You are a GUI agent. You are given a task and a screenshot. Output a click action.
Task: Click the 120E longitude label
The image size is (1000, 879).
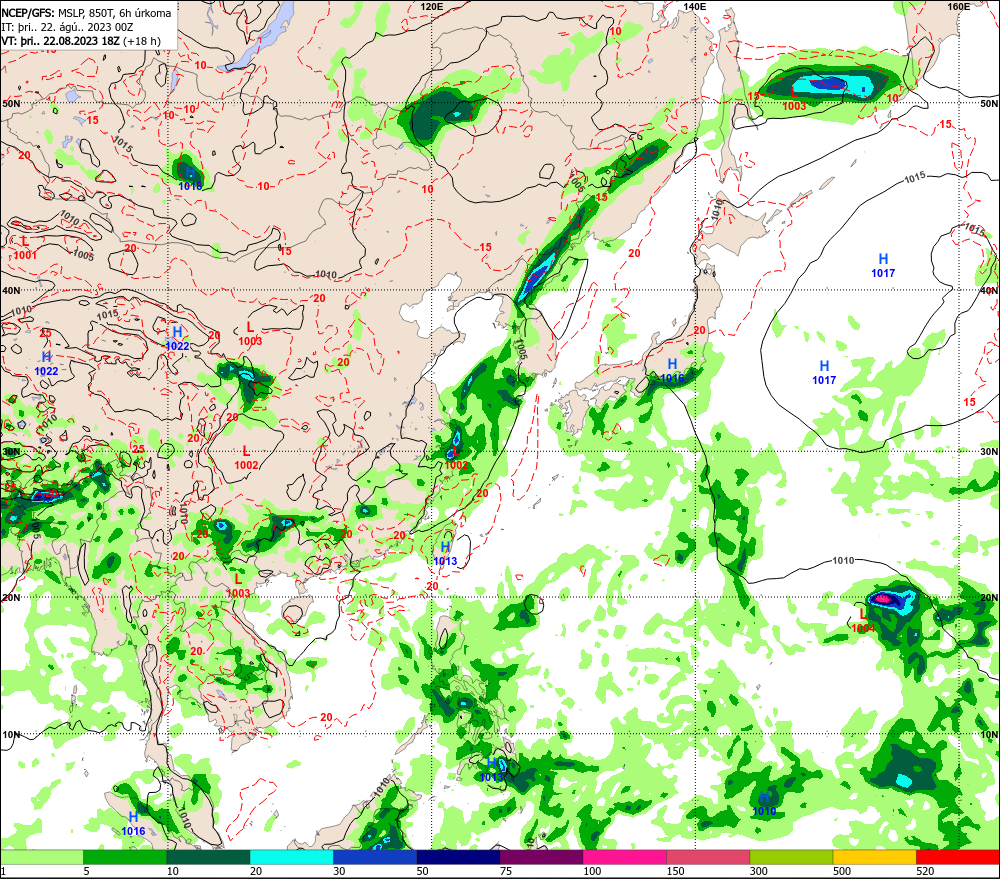coord(432,6)
